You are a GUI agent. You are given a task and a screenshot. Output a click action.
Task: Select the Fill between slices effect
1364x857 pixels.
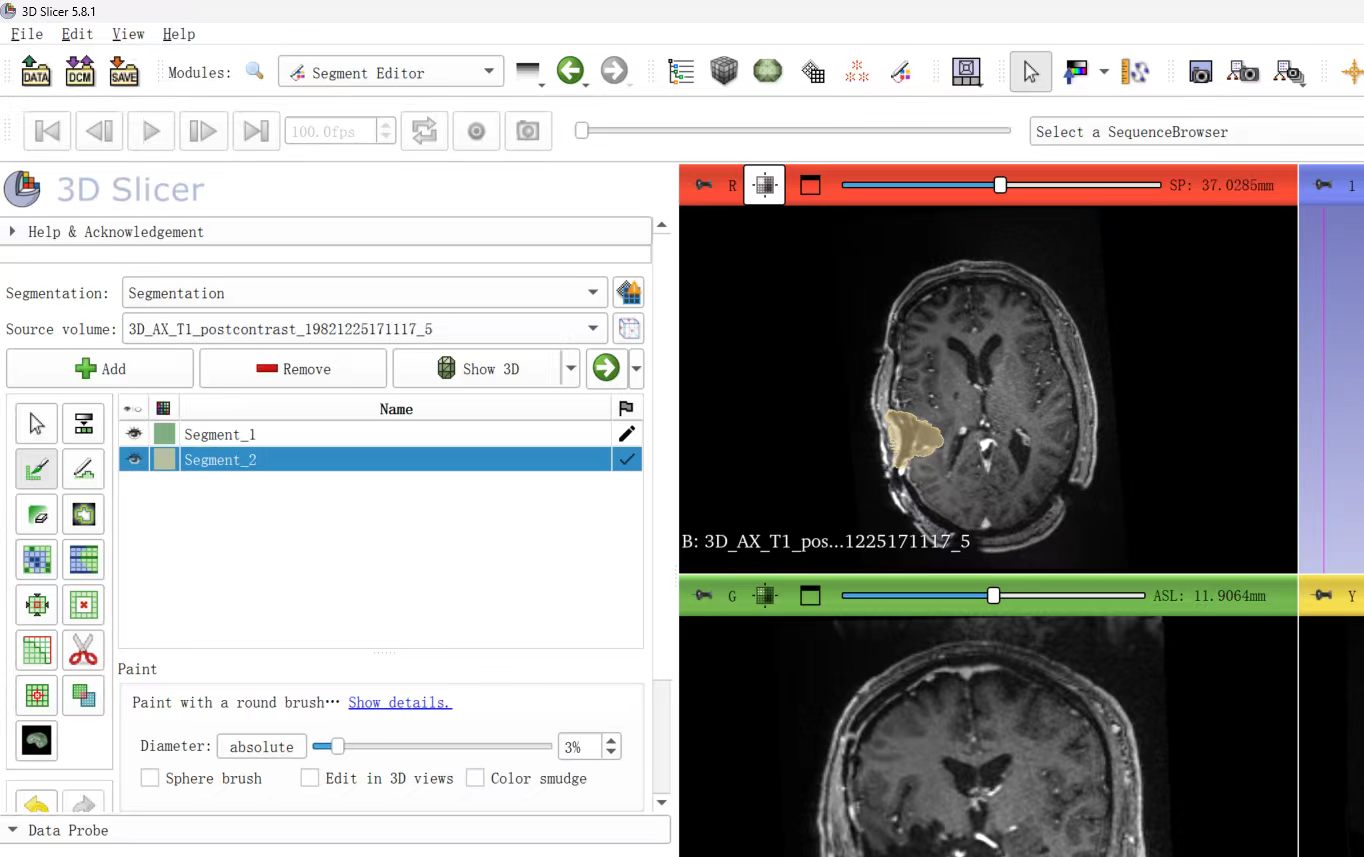[x=83, y=560]
